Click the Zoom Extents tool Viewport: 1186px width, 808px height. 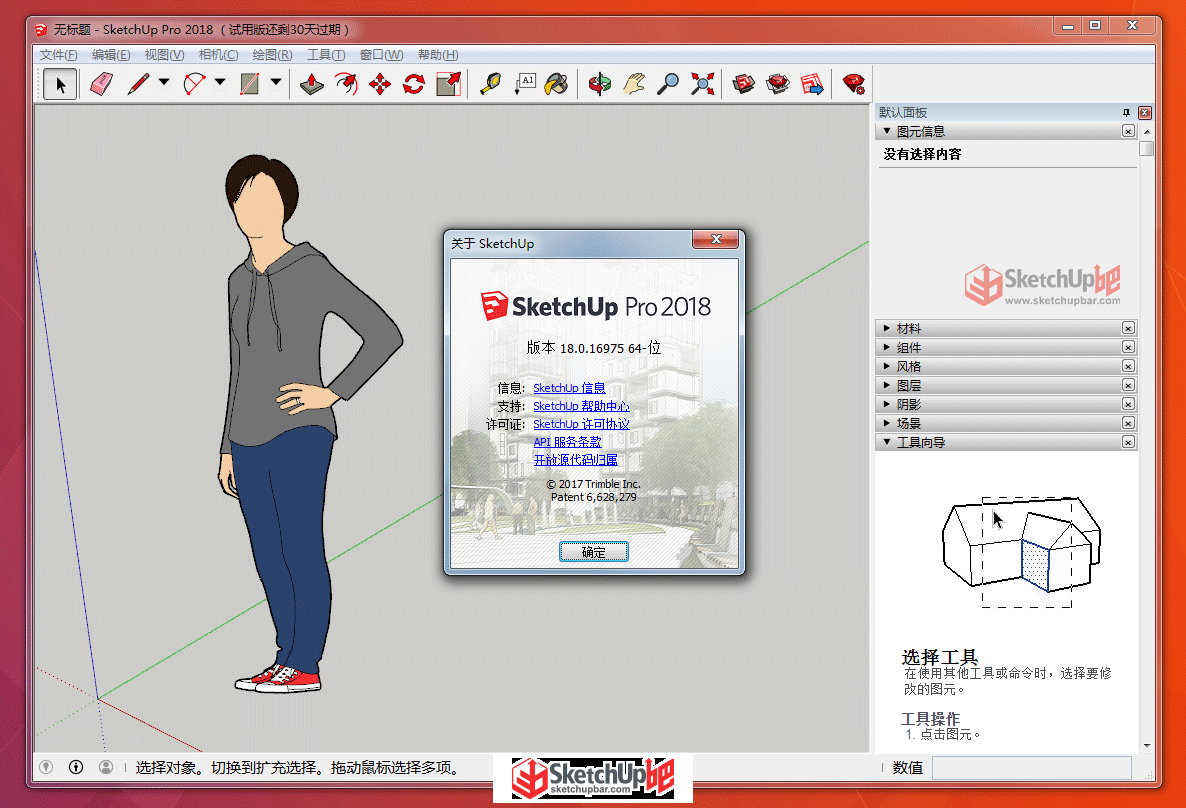702,84
